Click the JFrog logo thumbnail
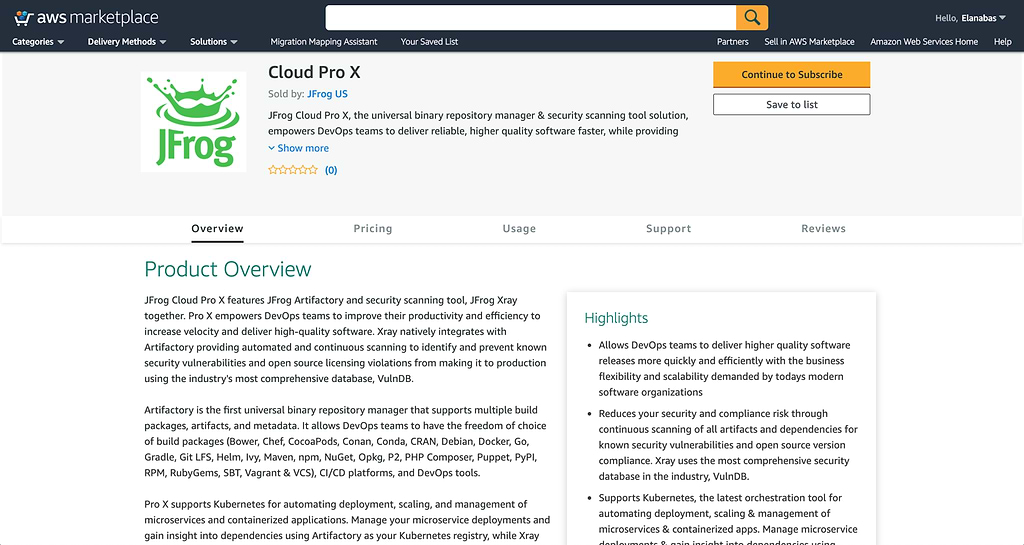Image resolution: width=1024 pixels, height=545 pixels. pyautogui.click(x=193, y=122)
